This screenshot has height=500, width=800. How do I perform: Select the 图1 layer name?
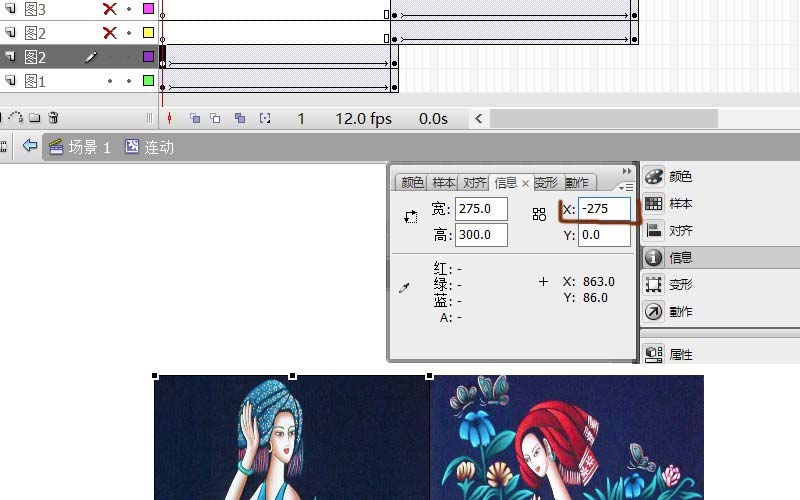click(35, 81)
